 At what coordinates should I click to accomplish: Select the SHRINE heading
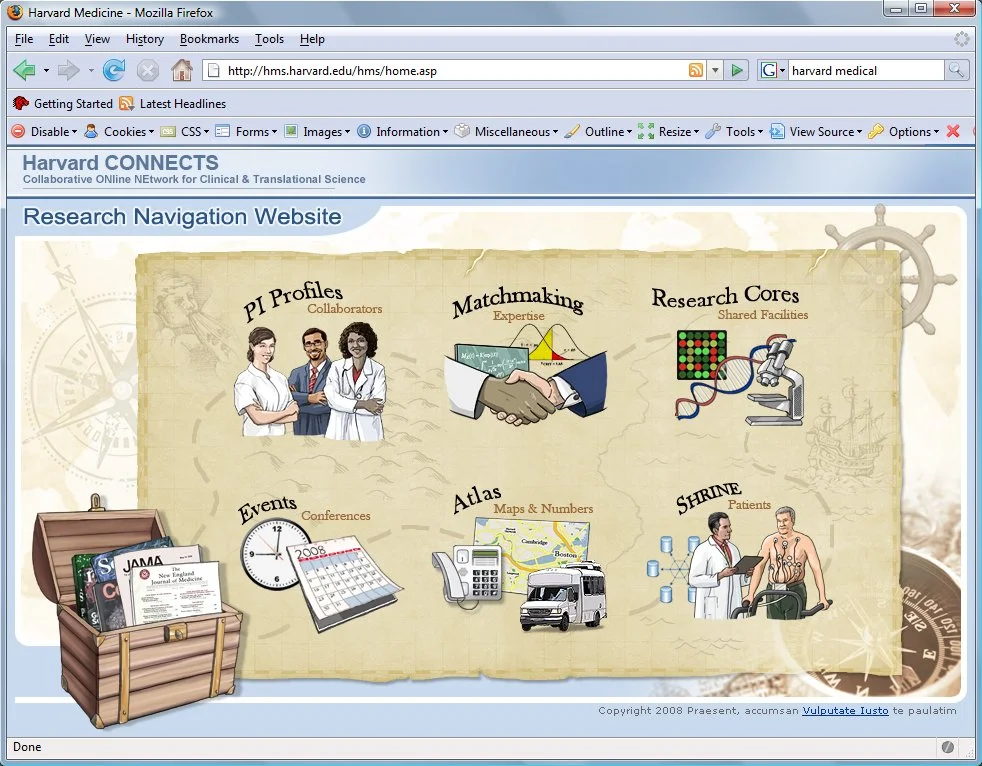point(708,497)
